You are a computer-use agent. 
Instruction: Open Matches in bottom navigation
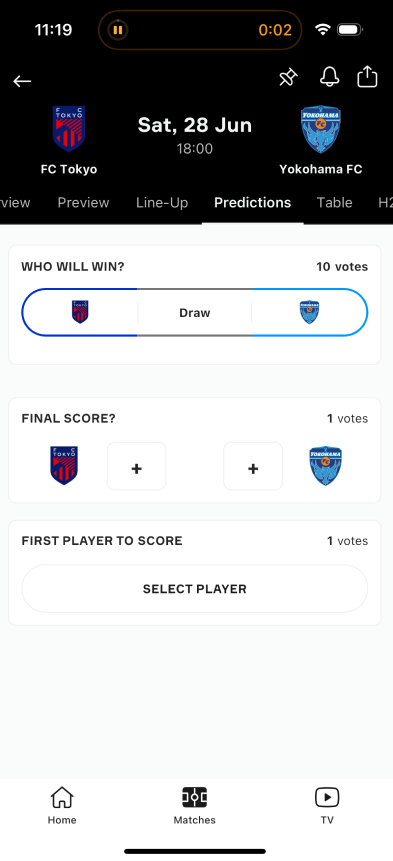click(194, 806)
